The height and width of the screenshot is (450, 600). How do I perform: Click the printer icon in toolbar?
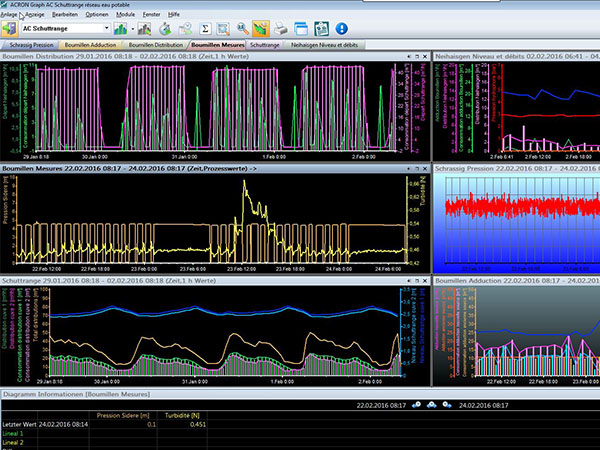point(281,29)
